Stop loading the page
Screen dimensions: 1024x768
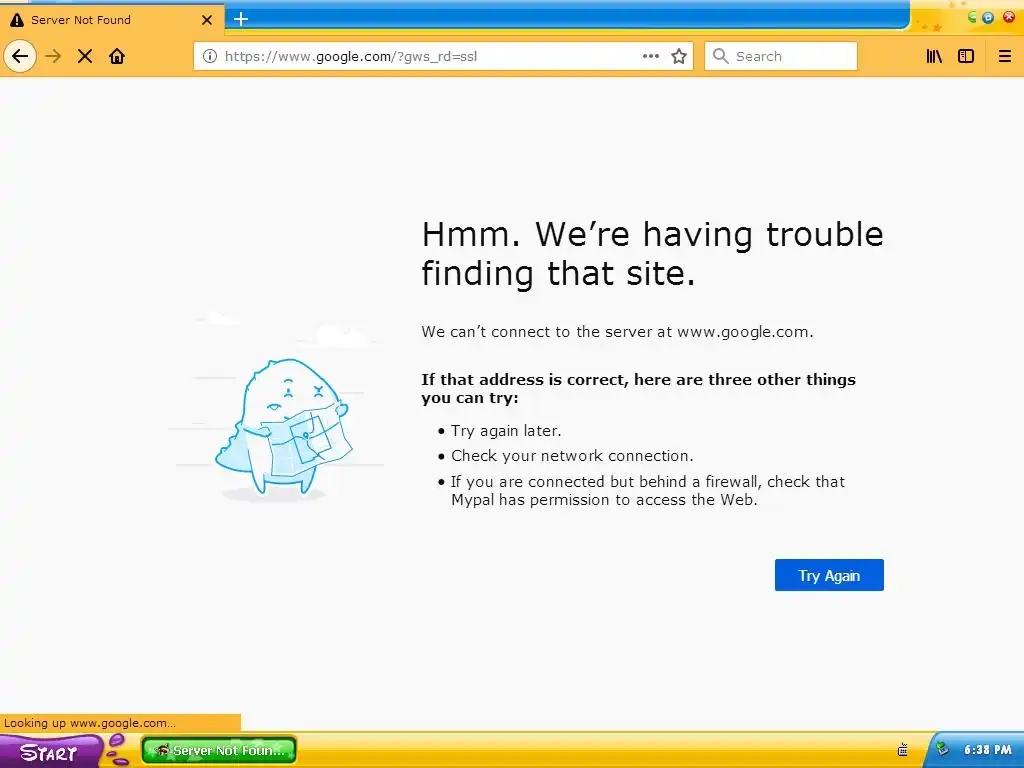(x=85, y=56)
